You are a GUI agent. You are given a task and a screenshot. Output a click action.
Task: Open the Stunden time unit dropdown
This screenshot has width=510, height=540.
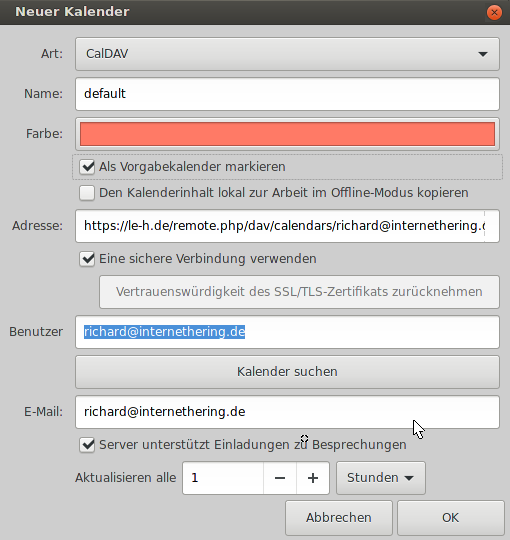pyautogui.click(x=381, y=478)
